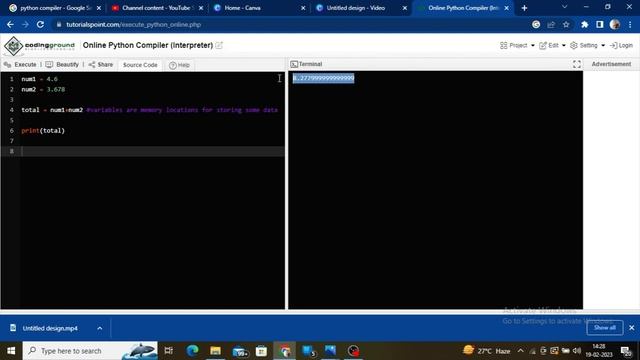640x360 pixels.
Task: Click the Google icon in address bar
Action: (536, 24)
